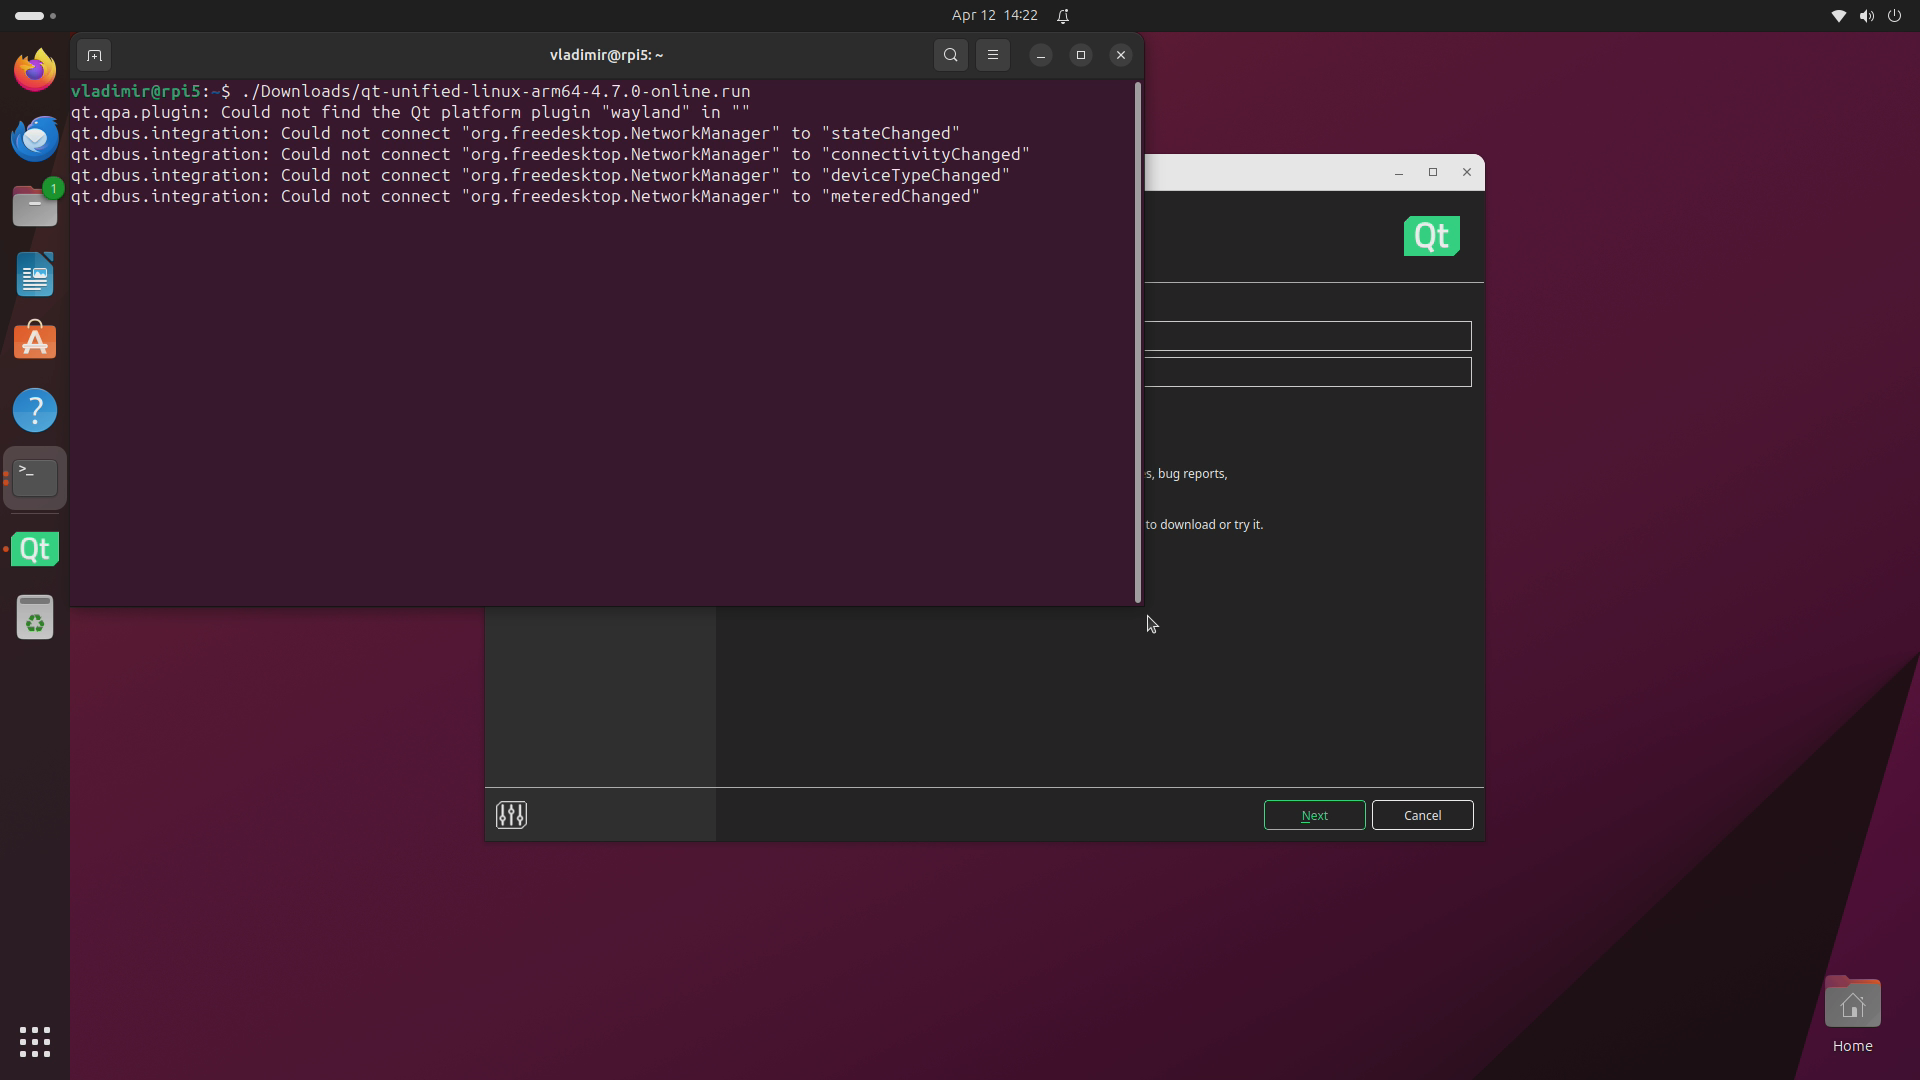This screenshot has width=1920, height=1080.
Task: Open Firefox from the dock
Action: [x=35, y=70]
